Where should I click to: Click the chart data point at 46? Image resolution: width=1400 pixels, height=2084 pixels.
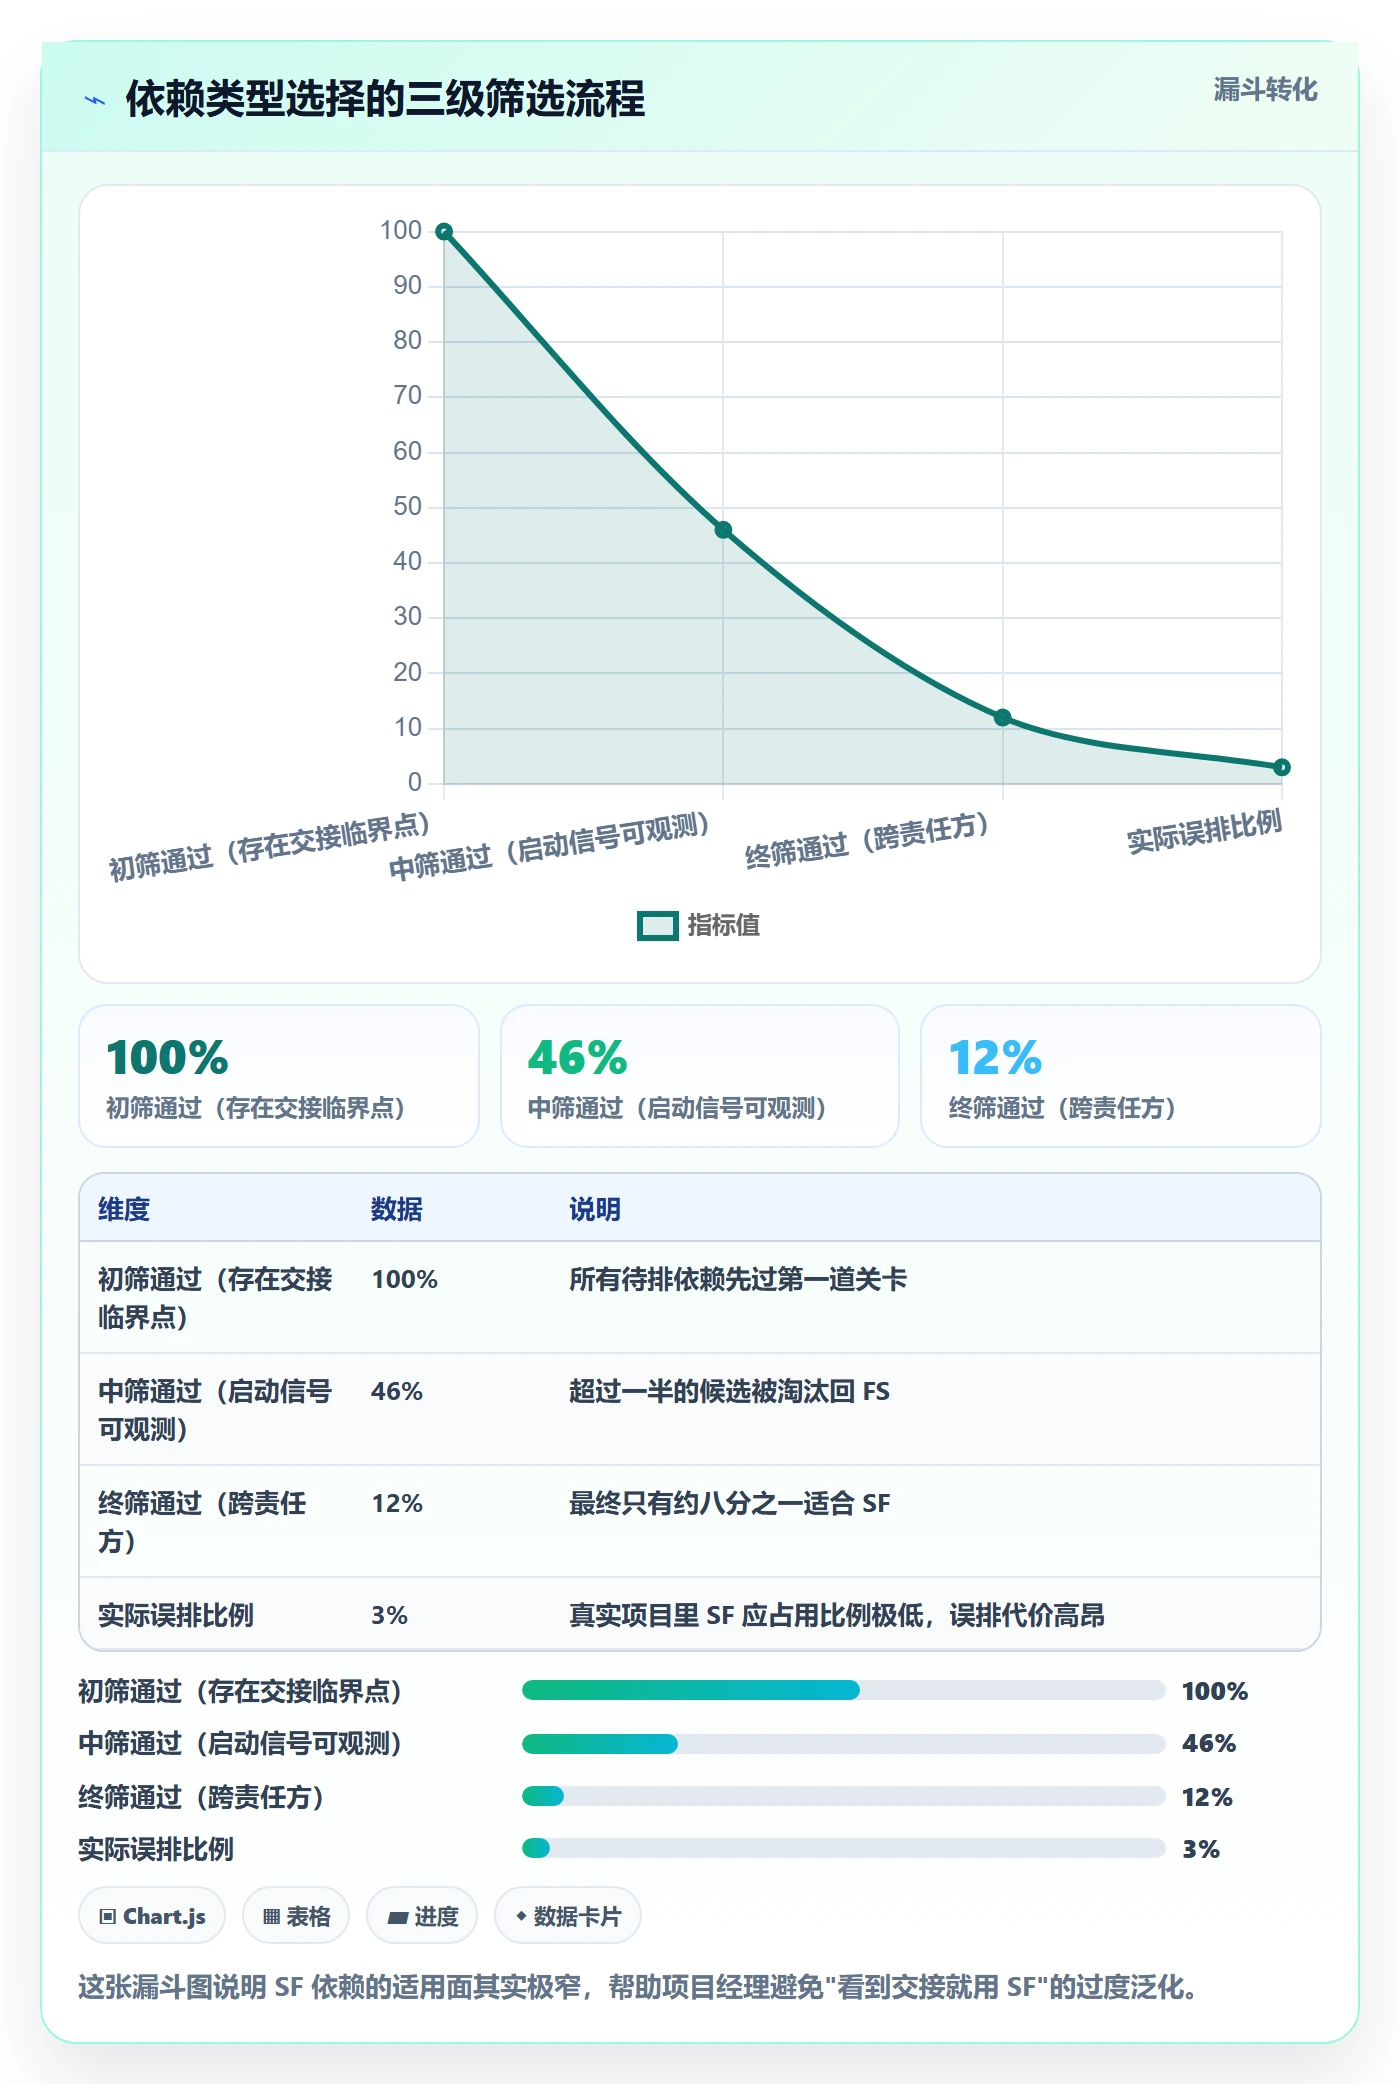pos(723,530)
